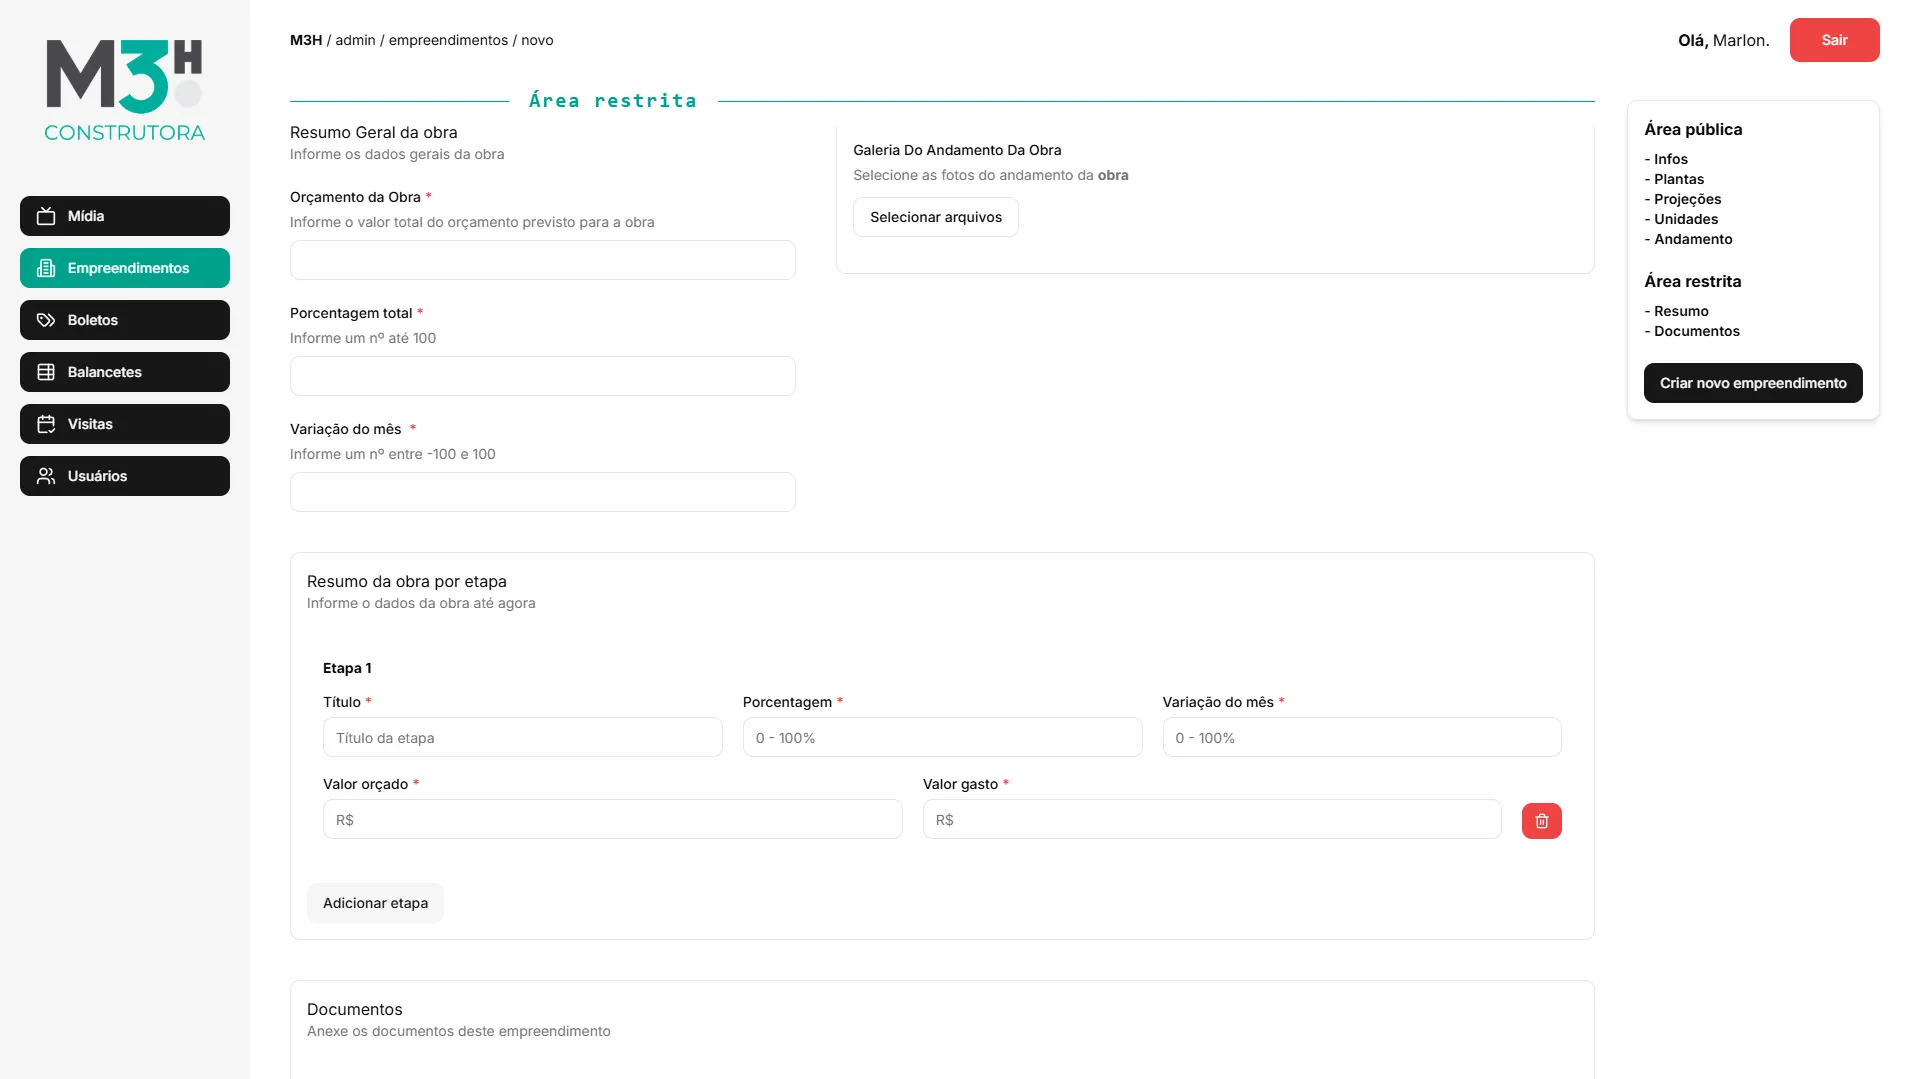Viewport: 1919px width, 1079px height.
Task: Click Selecionar arquivos for gallery photos
Action: point(935,217)
